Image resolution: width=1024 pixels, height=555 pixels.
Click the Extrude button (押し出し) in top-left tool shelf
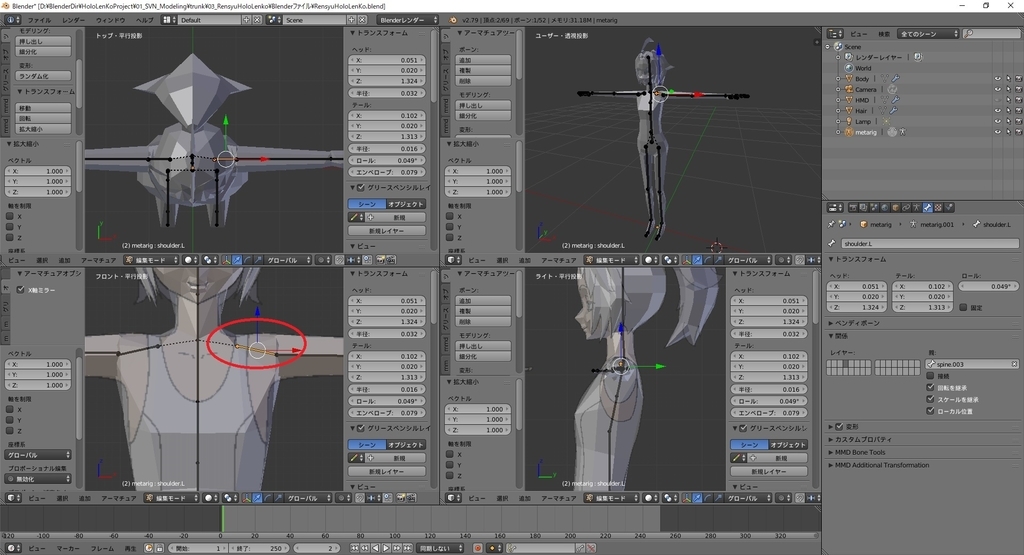43,42
